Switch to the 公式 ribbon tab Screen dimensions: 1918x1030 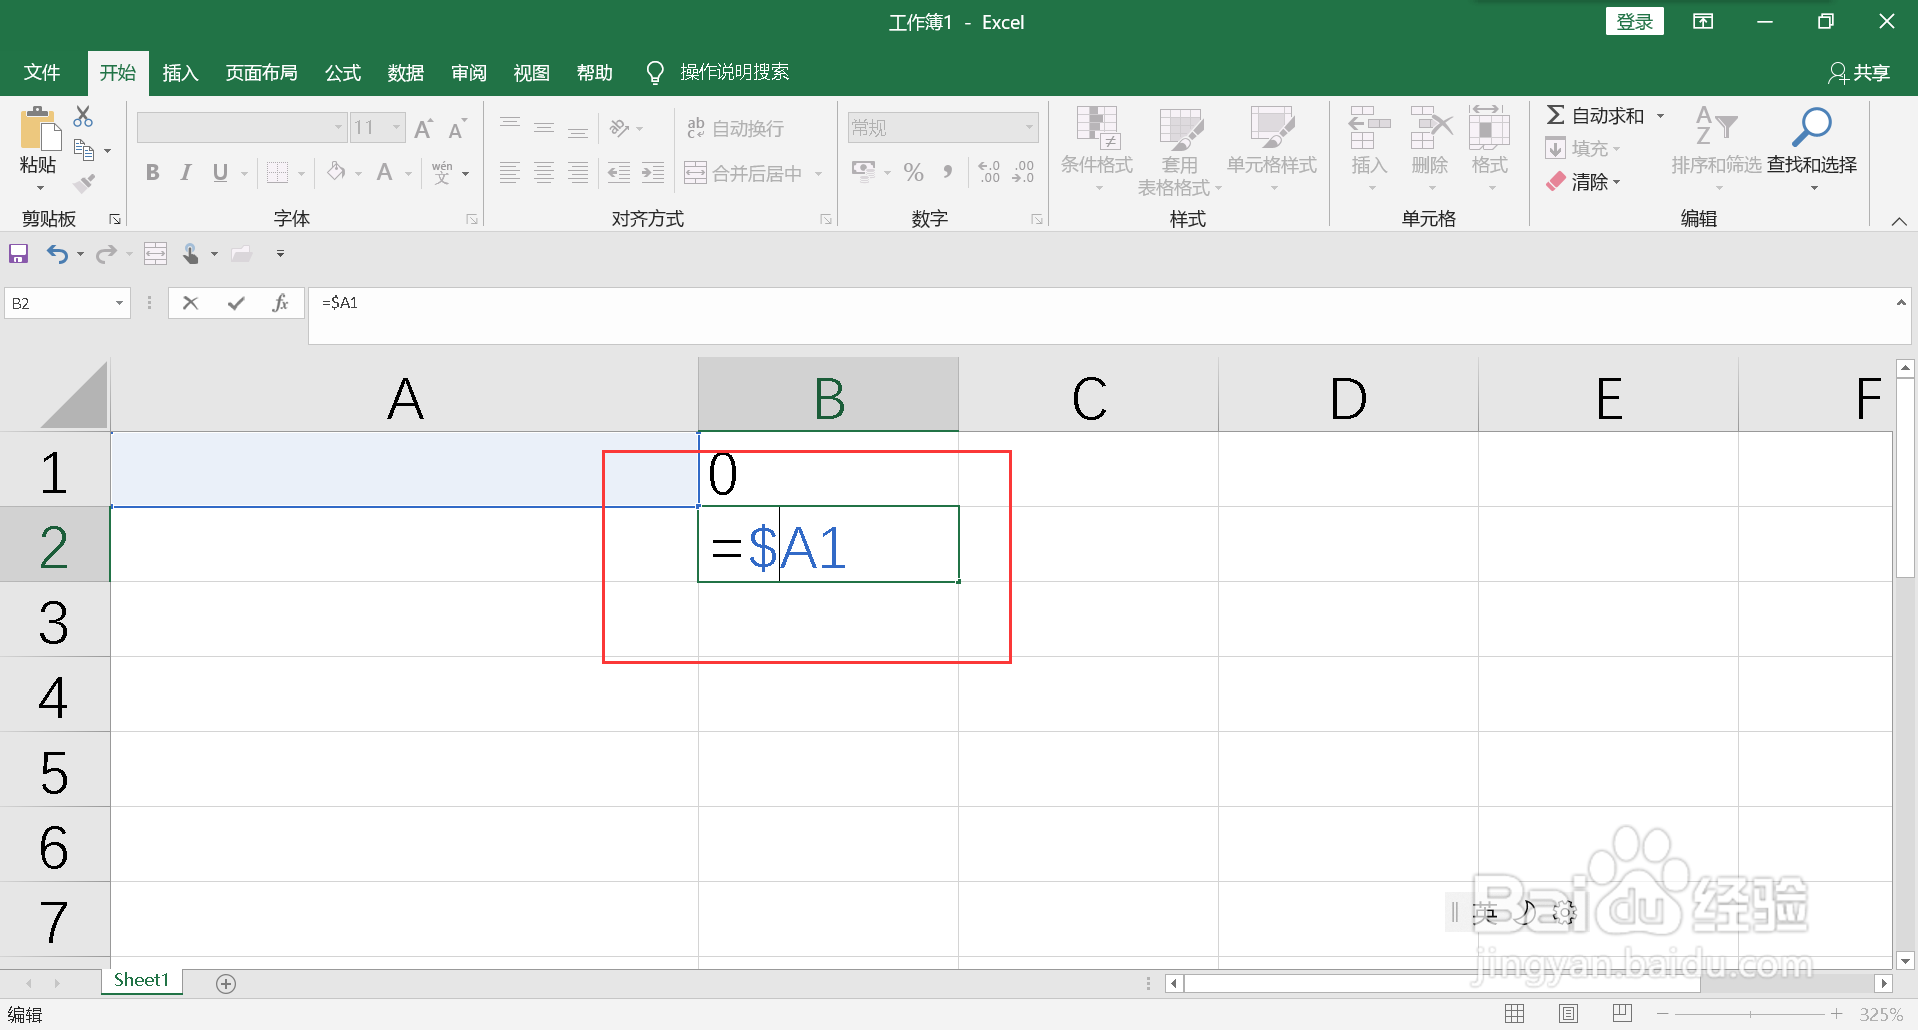click(x=342, y=72)
